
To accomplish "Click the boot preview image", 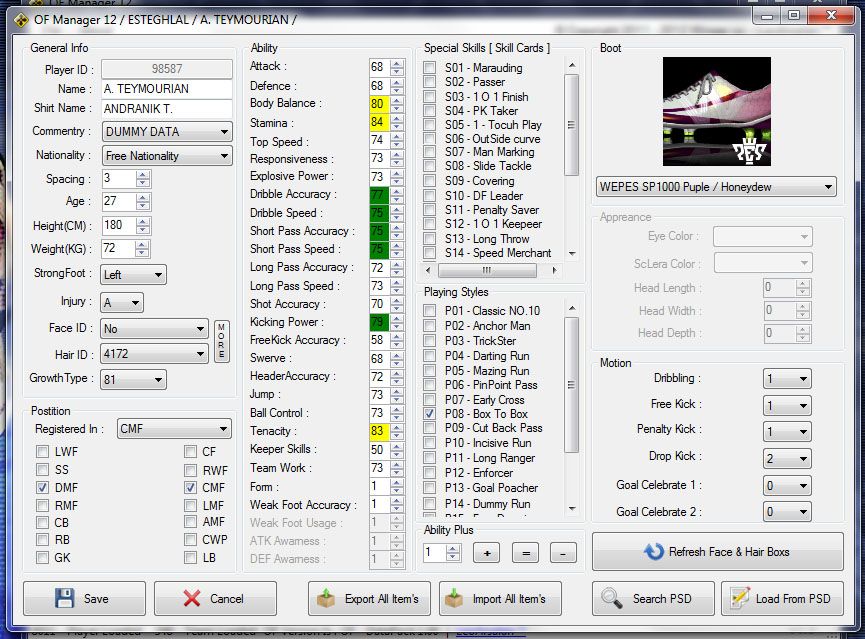I will (716, 112).
